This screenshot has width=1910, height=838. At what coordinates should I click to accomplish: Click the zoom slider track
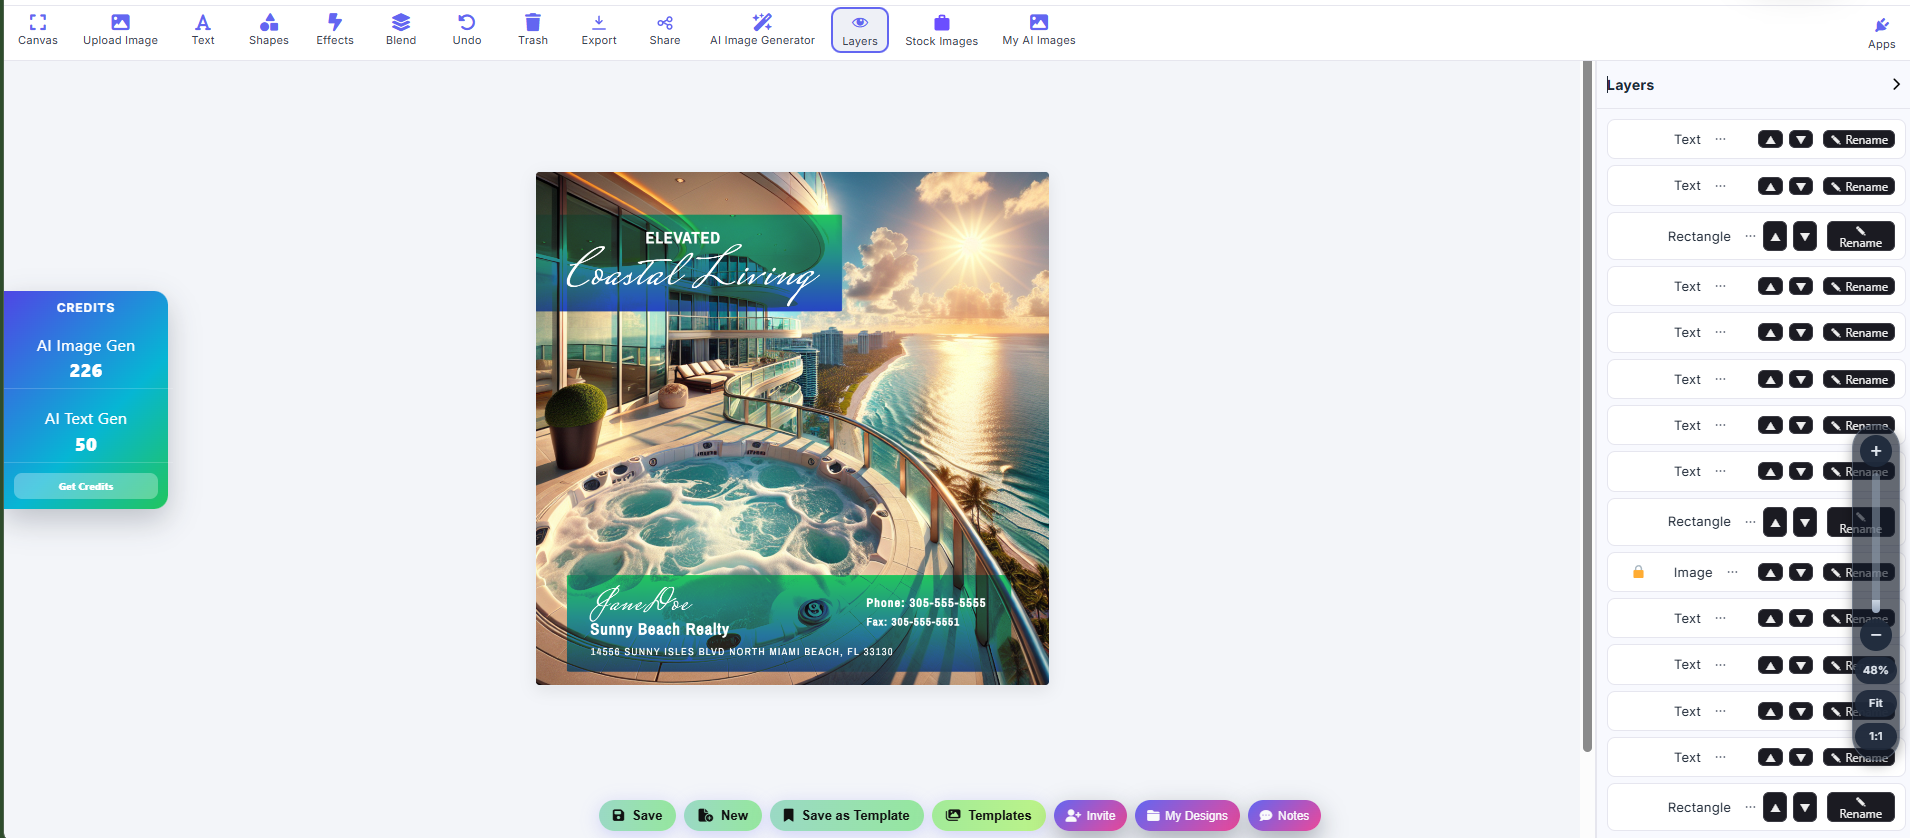1875,540
